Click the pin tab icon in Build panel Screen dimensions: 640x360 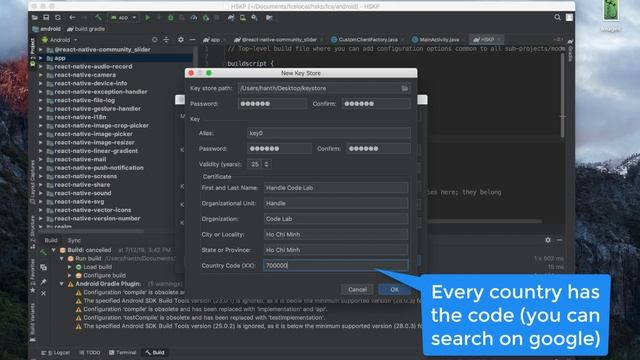[x=43, y=282]
